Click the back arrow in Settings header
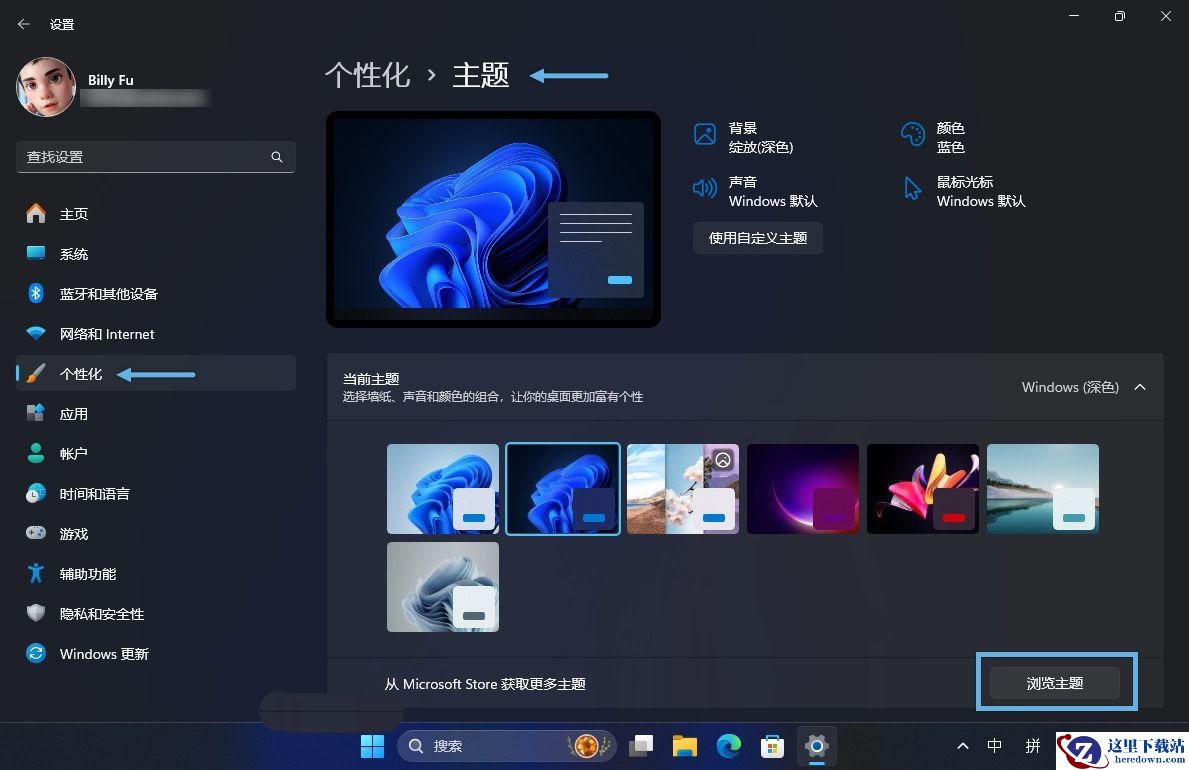Screen dimensions: 1189x770 pyautogui.click(x=24, y=24)
